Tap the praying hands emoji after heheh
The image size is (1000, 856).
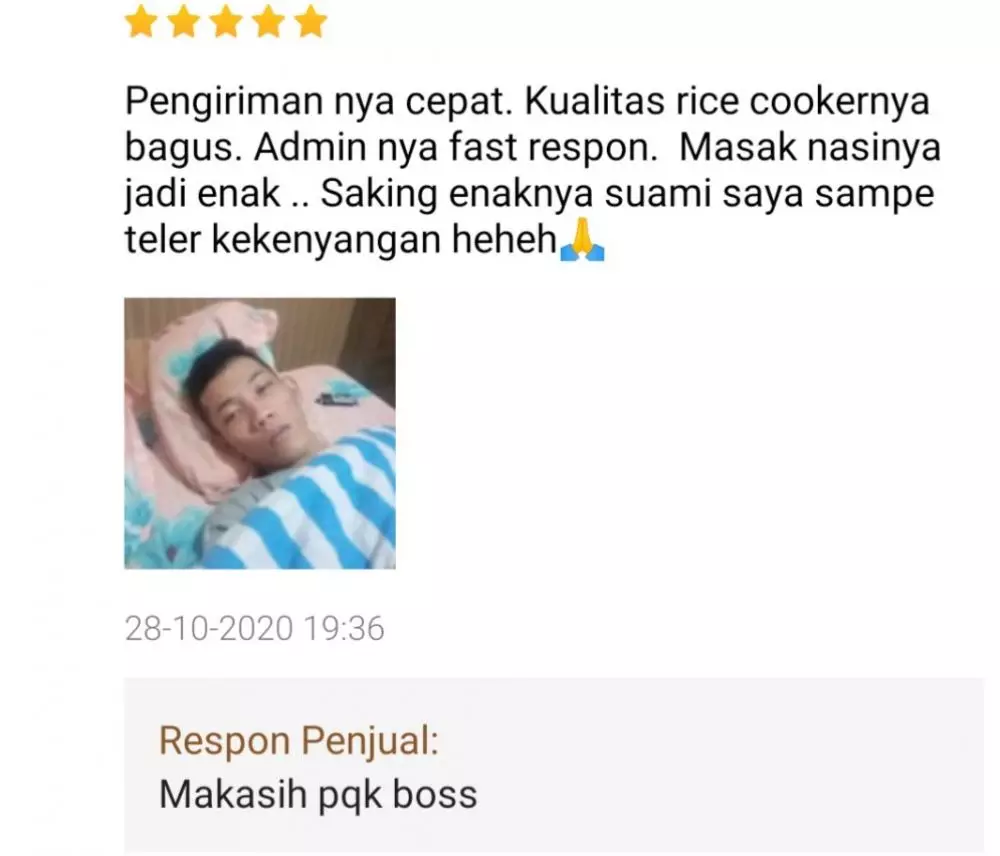(x=582, y=240)
